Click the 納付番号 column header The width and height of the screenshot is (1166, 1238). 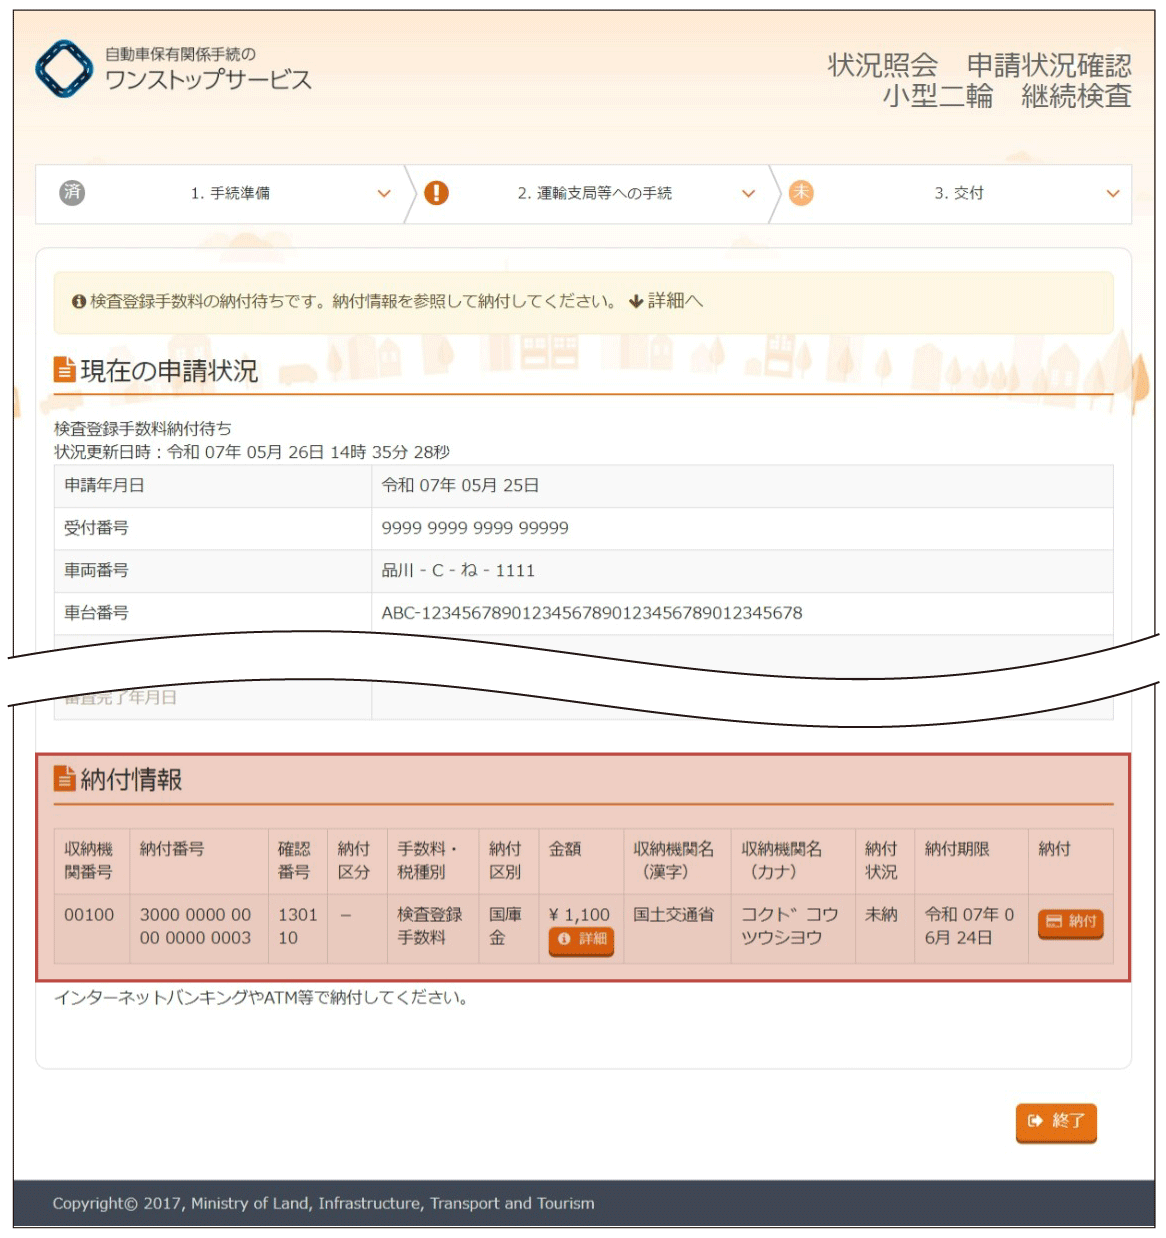[198, 861]
